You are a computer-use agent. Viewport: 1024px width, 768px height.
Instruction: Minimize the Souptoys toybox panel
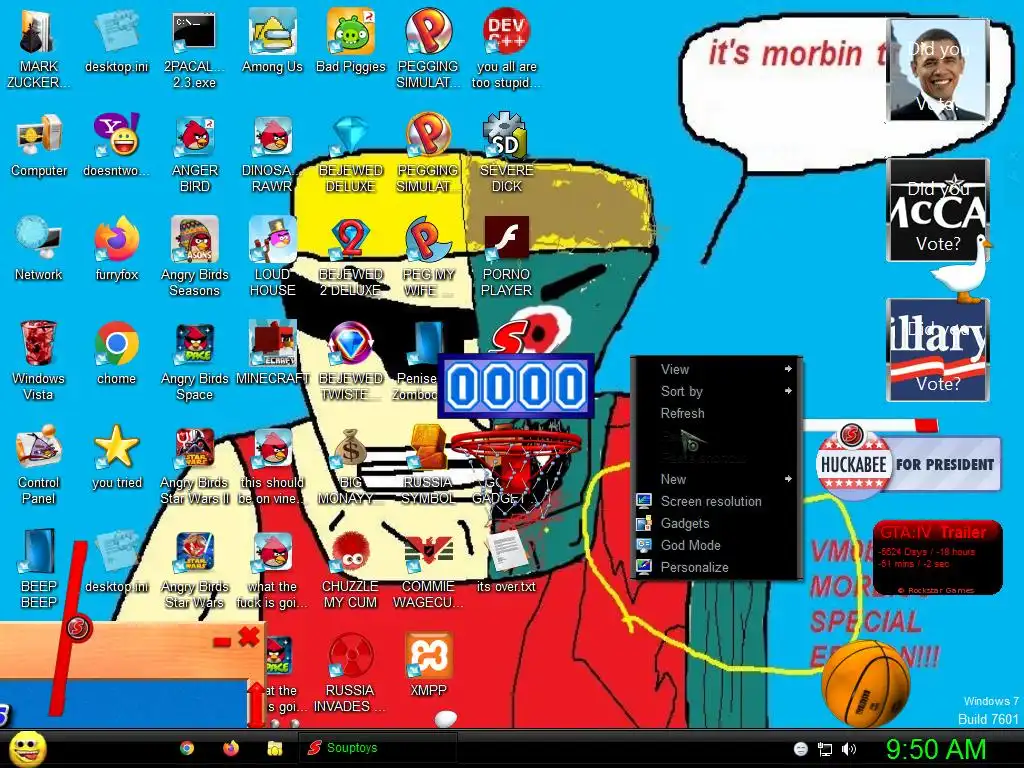click(222, 642)
